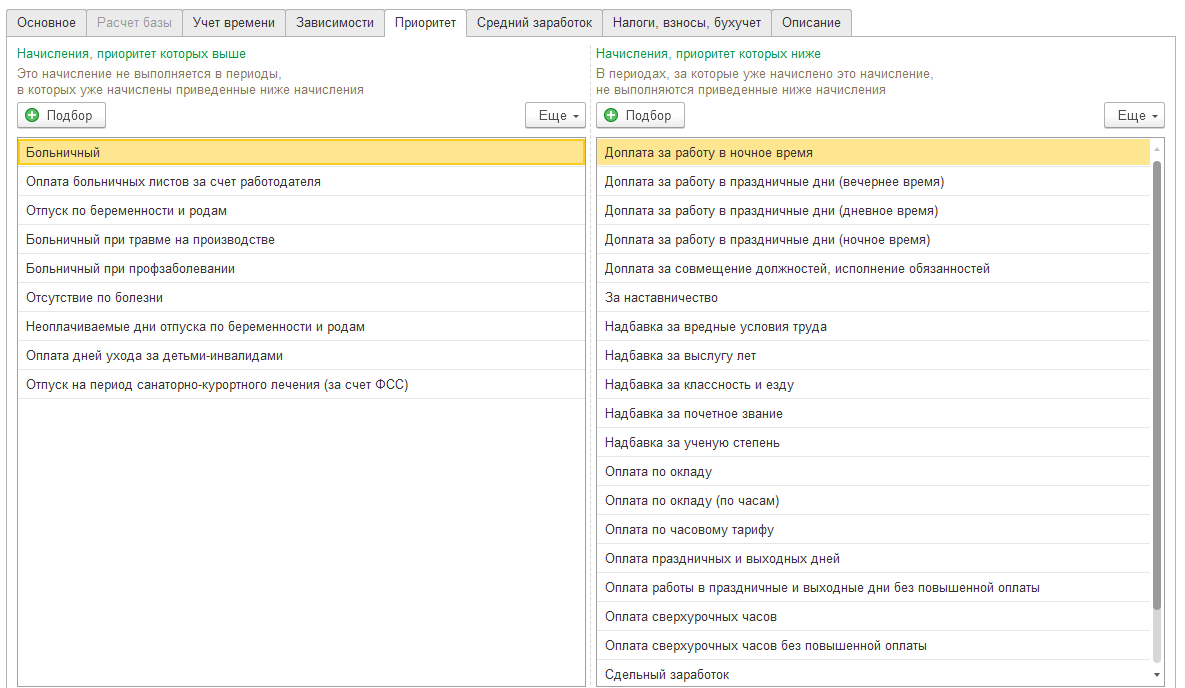The height and width of the screenshot is (688, 1185).
Task: Click the scroll down arrow in right list
Action: coord(1157,676)
